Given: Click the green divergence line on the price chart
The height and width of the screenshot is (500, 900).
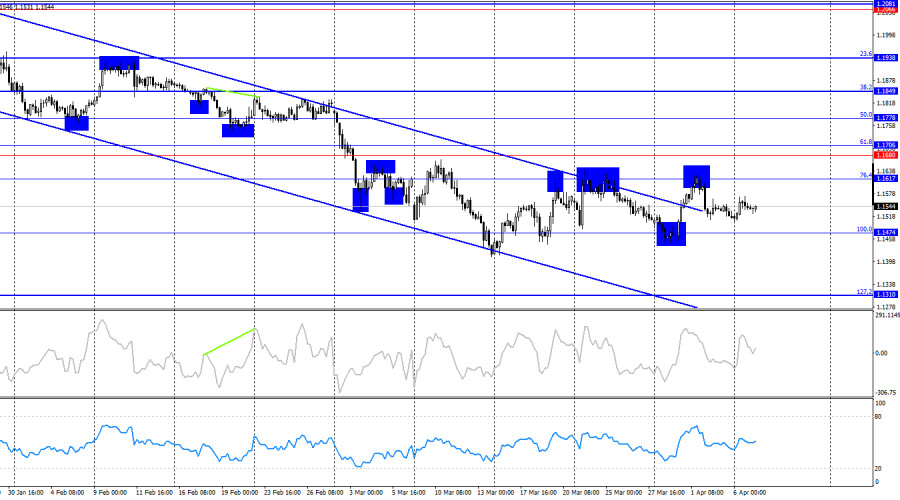Looking at the screenshot, I should click(232, 92).
